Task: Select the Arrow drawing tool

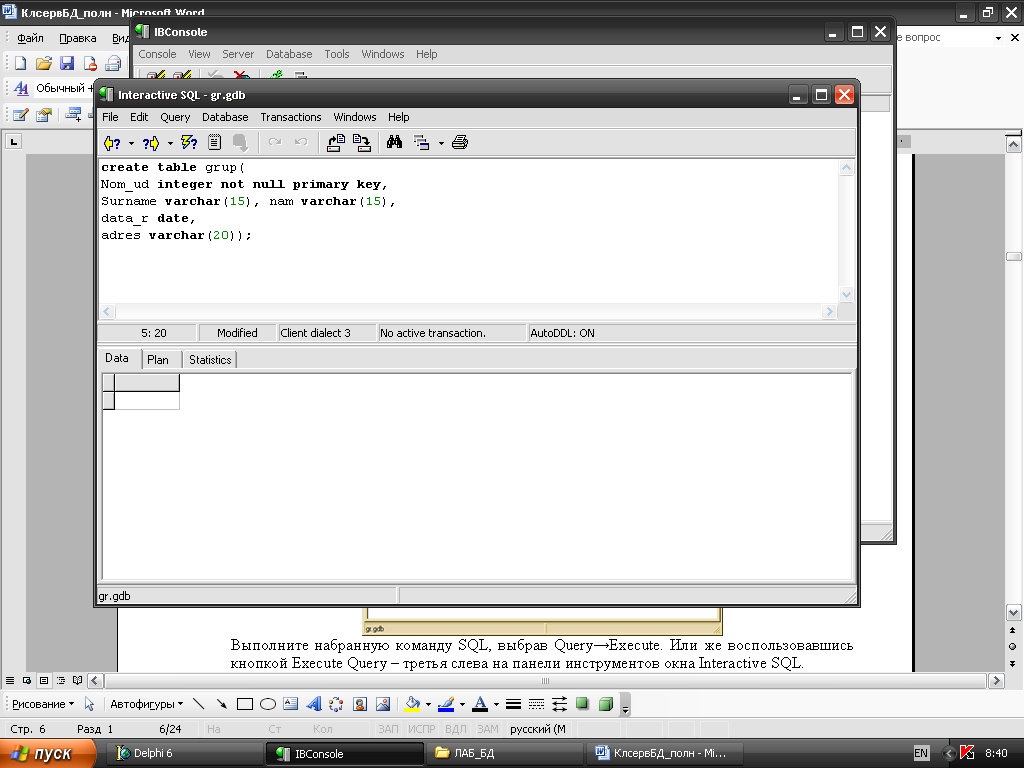Action: (222, 704)
